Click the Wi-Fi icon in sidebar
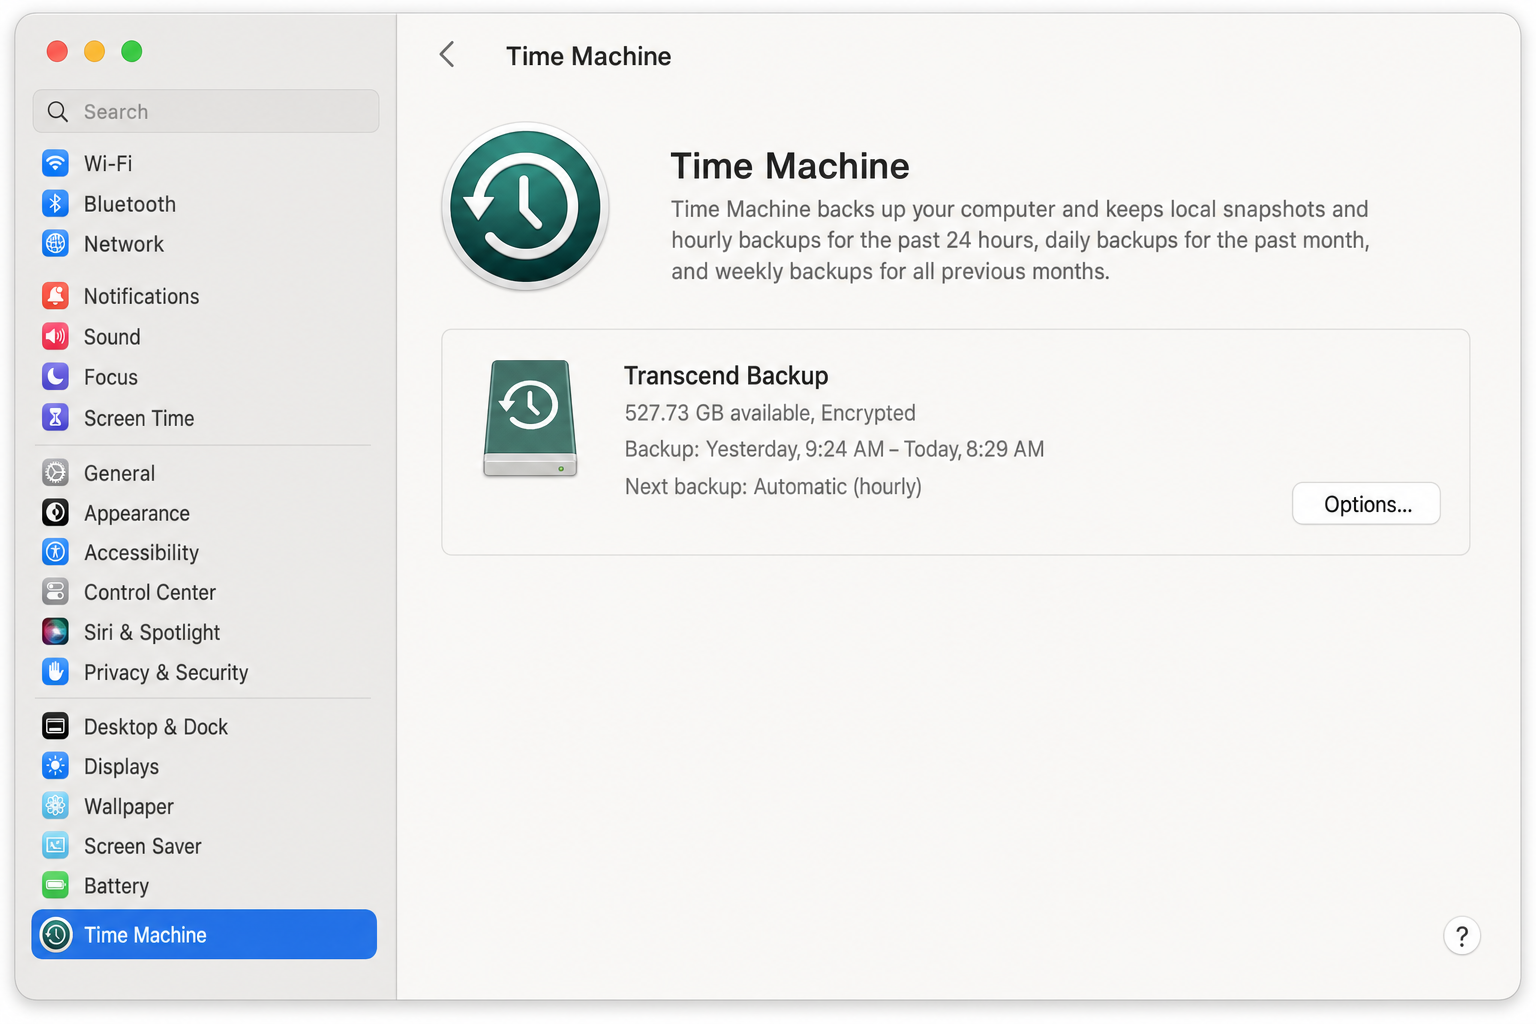 (56, 163)
